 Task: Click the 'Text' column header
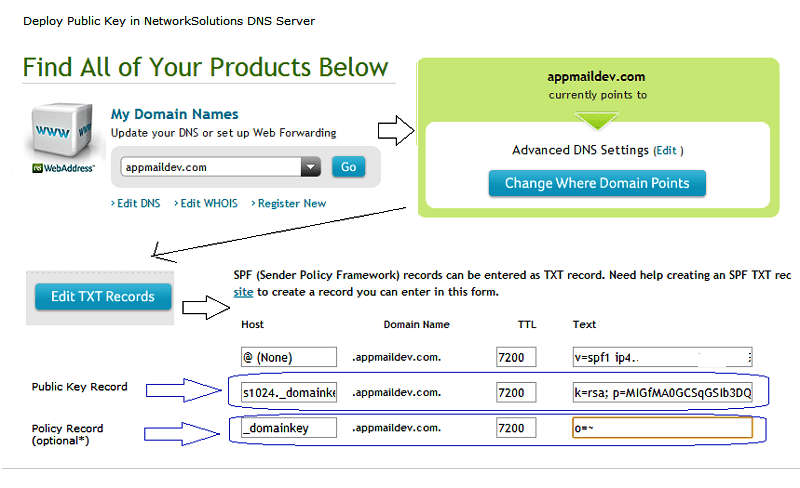(x=584, y=325)
